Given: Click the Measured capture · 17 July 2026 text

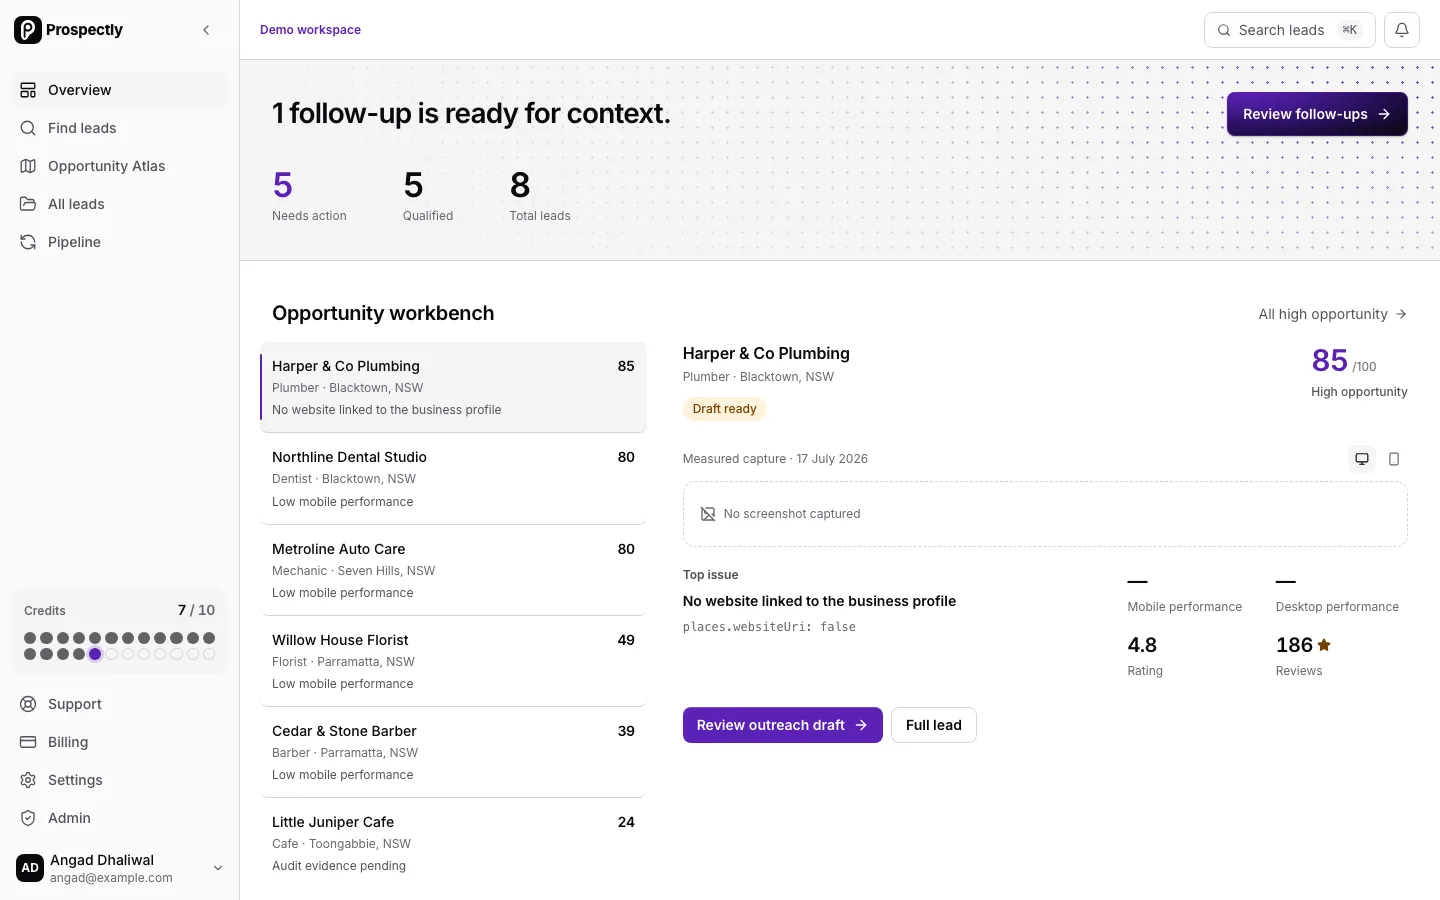Looking at the screenshot, I should pos(775,459).
